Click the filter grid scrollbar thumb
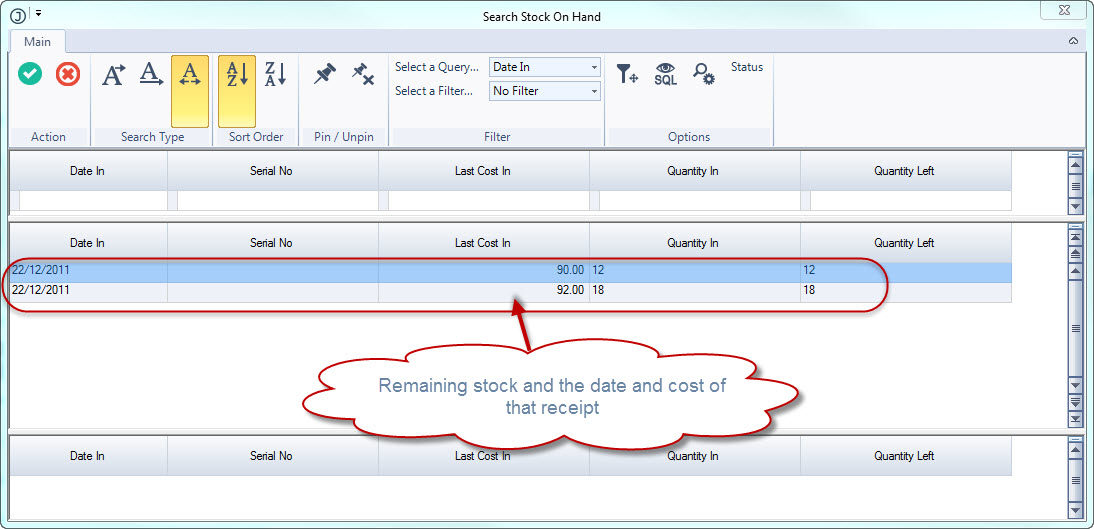 (1075, 186)
